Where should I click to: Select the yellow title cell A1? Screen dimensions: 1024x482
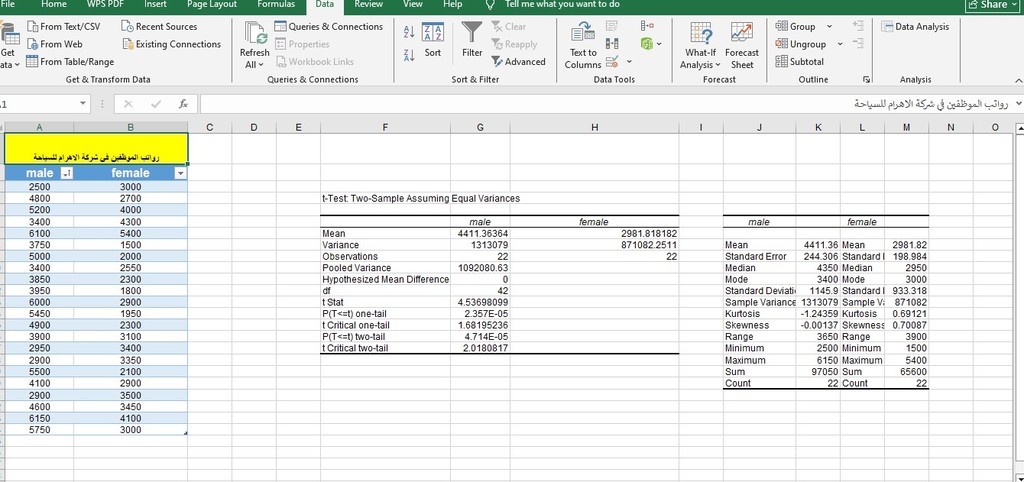[x=95, y=148]
